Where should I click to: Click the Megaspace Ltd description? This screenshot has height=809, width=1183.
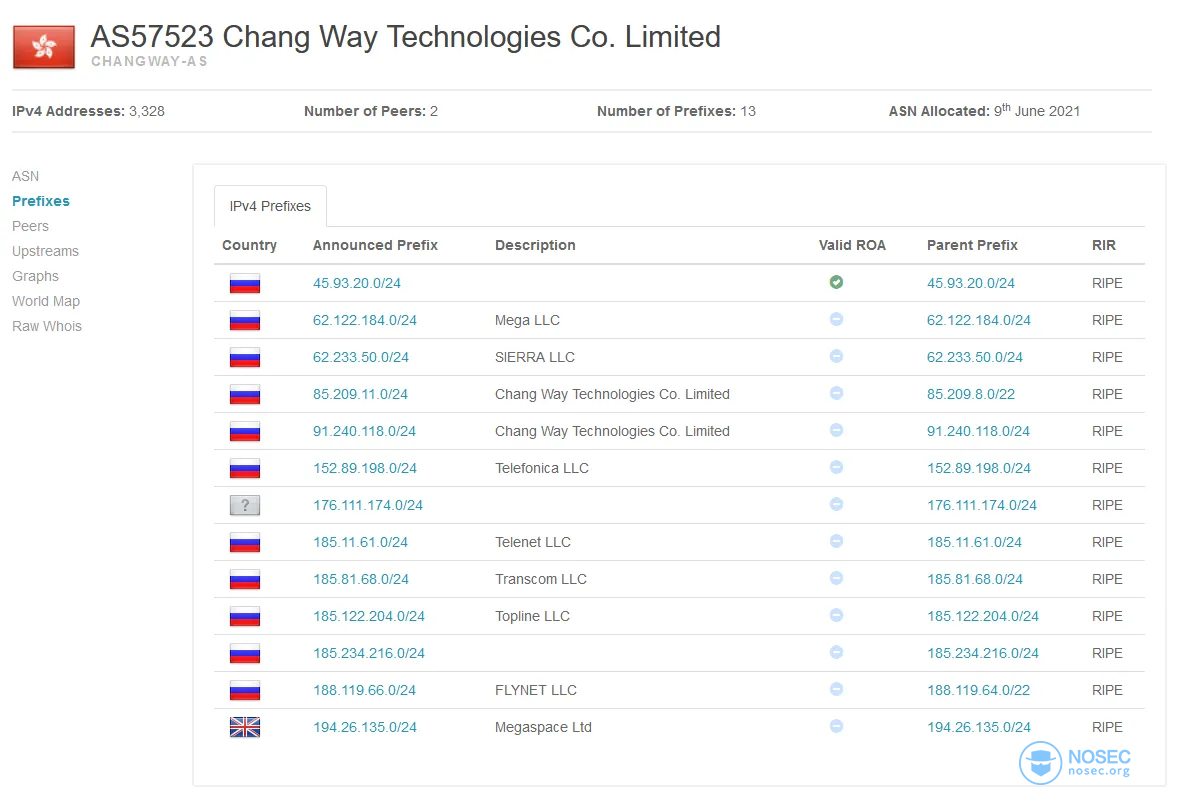pos(543,727)
